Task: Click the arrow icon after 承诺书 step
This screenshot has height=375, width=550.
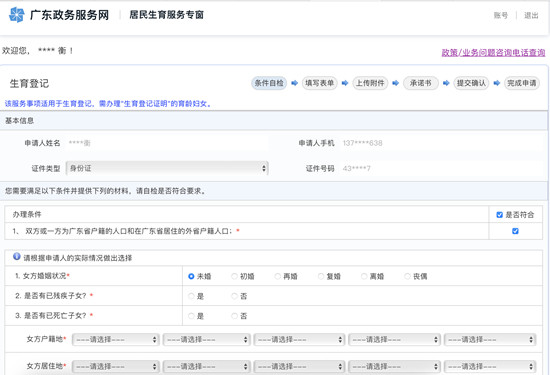Action: [446, 83]
